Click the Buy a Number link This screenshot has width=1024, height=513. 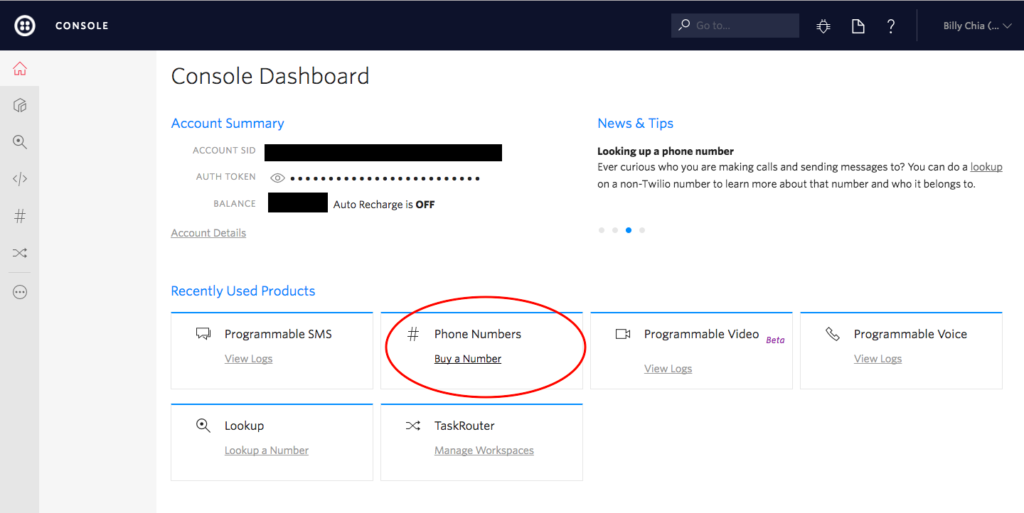coord(468,359)
